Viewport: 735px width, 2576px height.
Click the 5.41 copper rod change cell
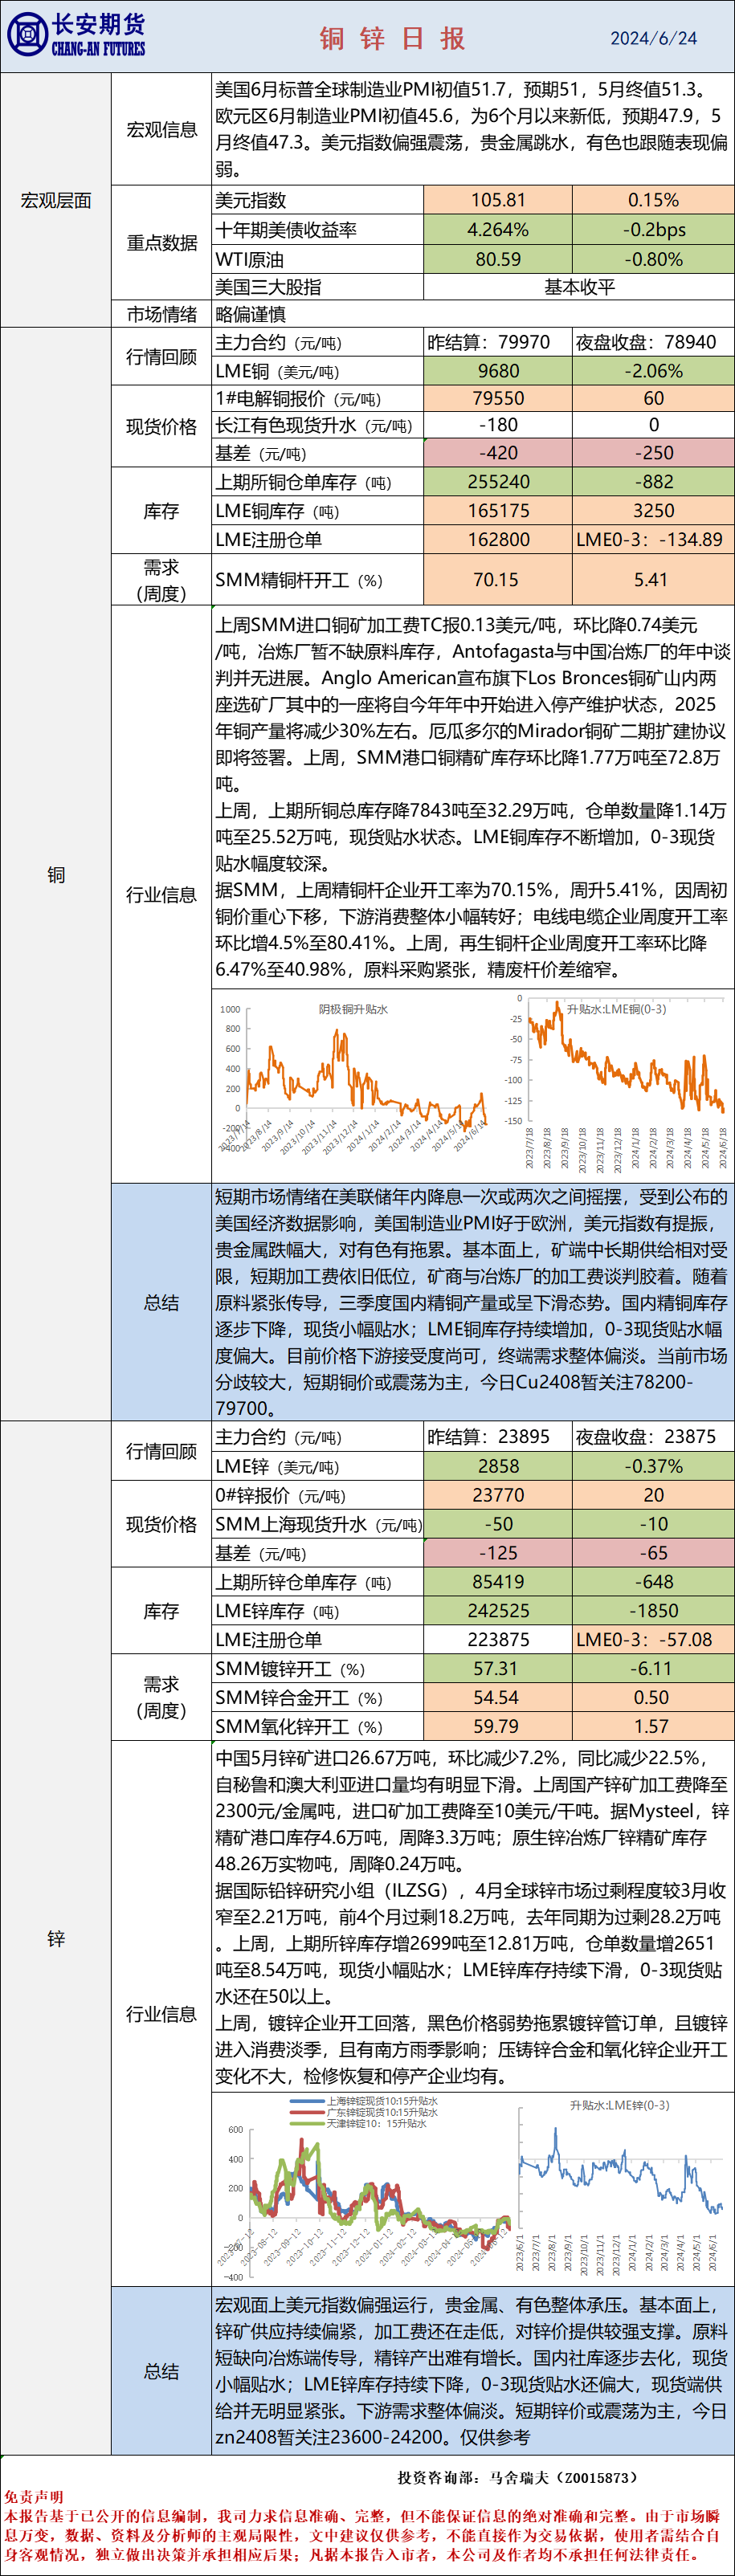click(x=653, y=580)
